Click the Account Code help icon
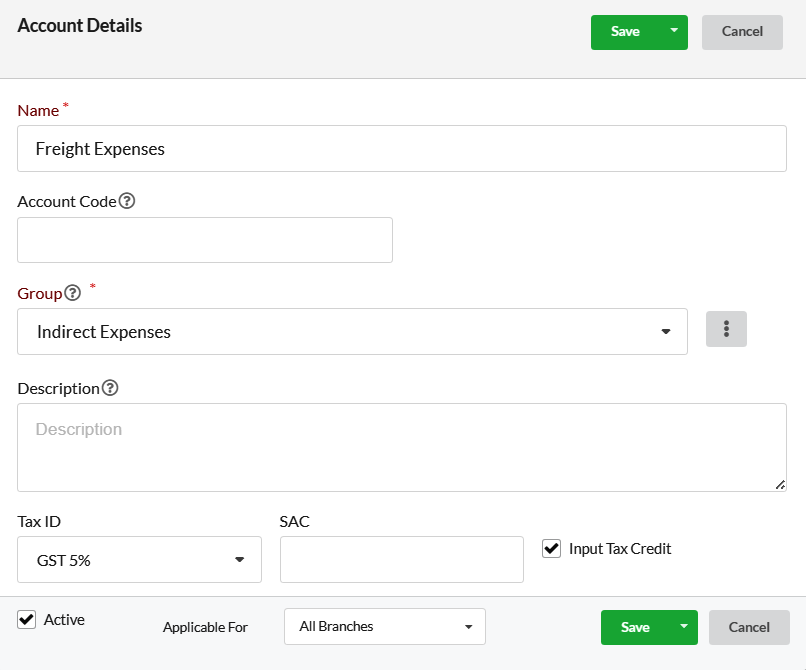806x670 pixels. [127, 201]
